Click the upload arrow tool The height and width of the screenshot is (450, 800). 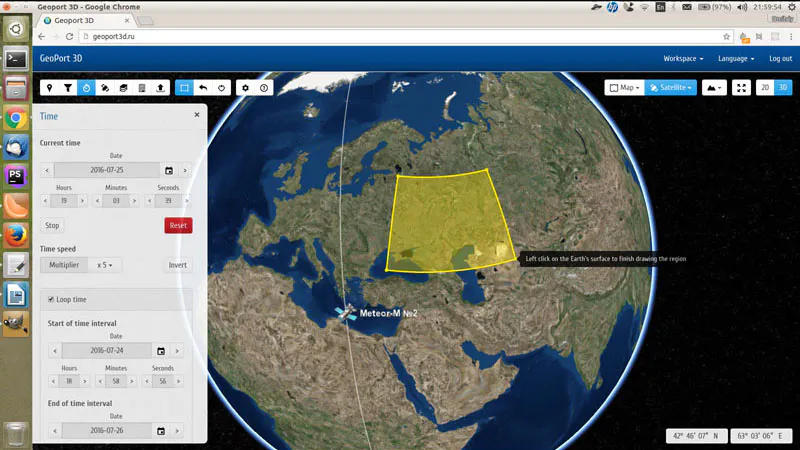160,88
